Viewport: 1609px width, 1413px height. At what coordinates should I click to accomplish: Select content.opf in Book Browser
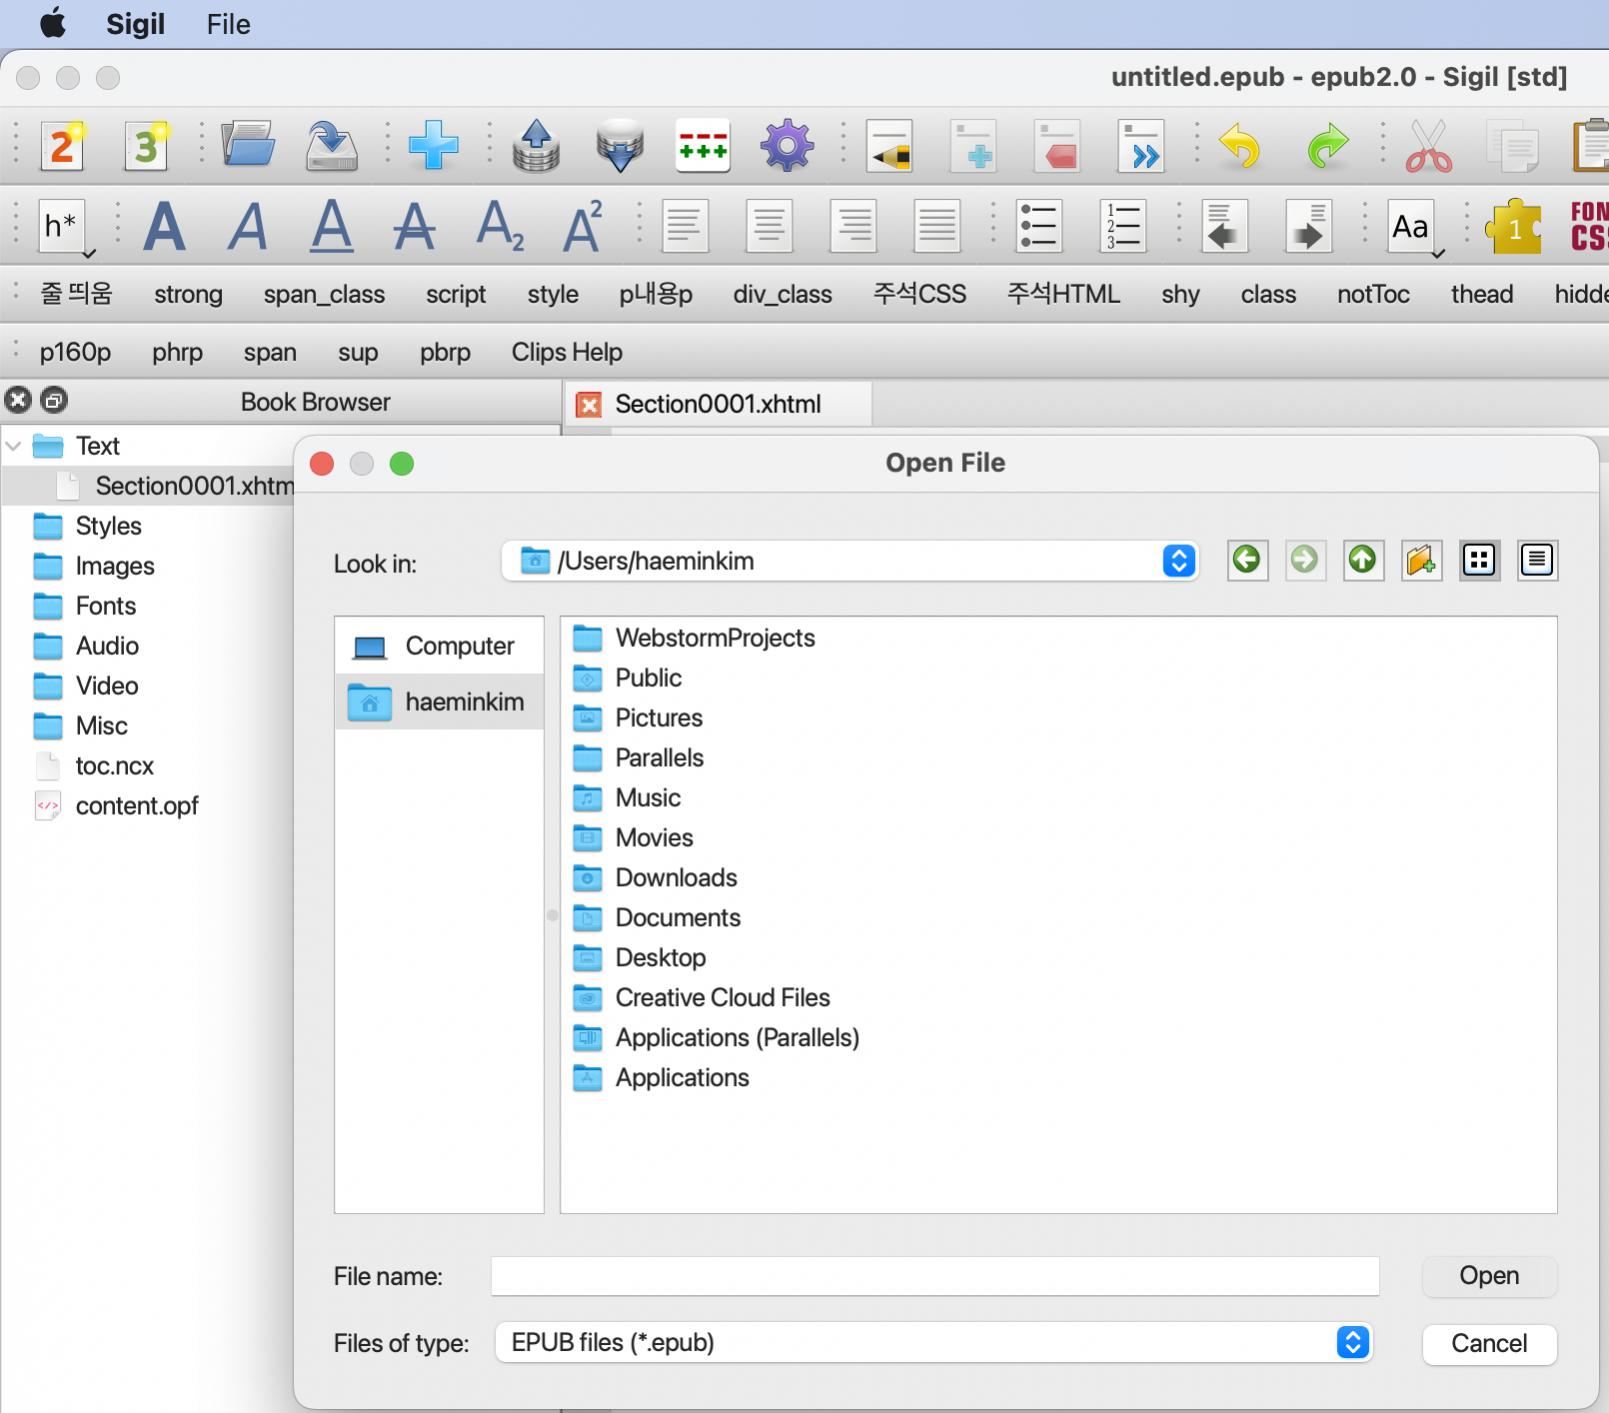(x=136, y=806)
